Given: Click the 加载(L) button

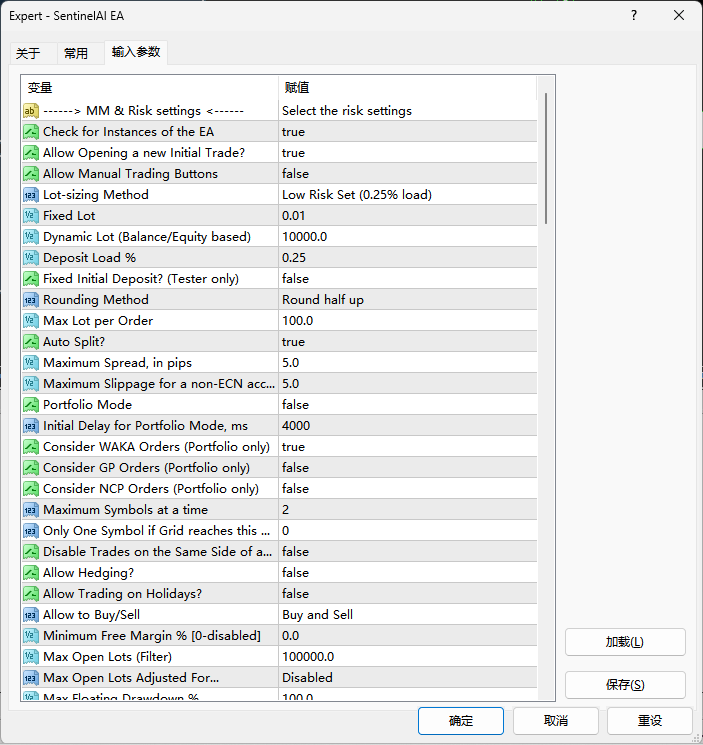Looking at the screenshot, I should pos(625,642).
